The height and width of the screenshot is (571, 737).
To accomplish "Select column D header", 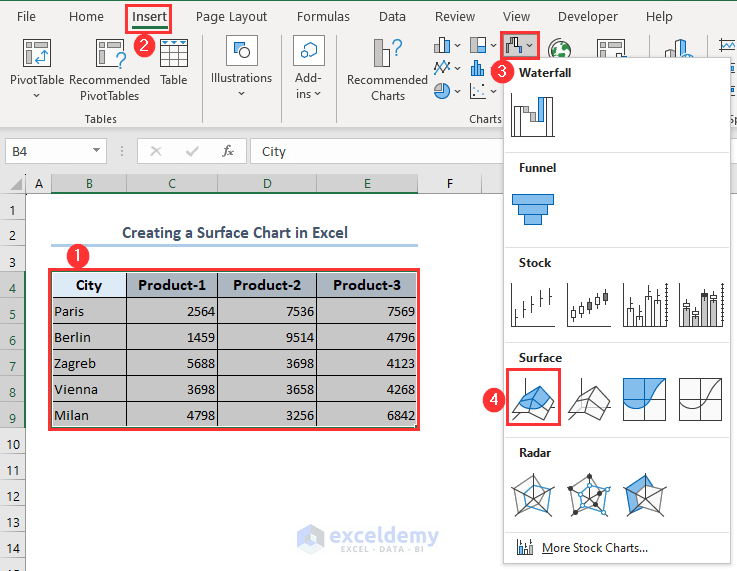I will click(267, 184).
